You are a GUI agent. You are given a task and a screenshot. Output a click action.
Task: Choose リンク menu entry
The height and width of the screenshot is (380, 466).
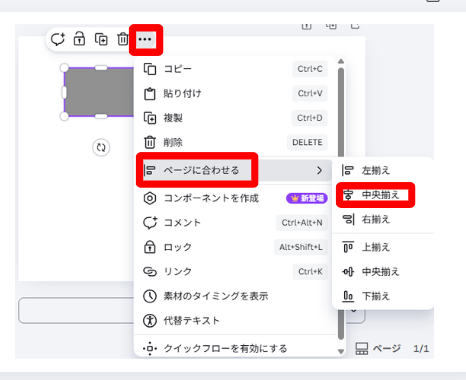235,272
